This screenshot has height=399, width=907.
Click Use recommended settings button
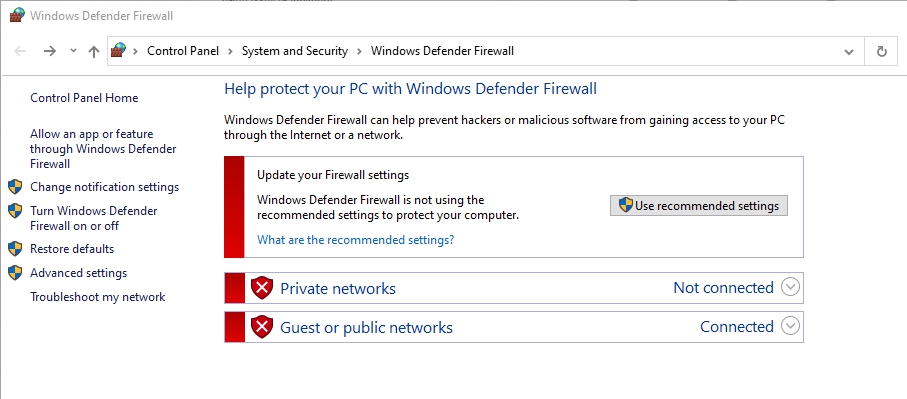[699, 205]
